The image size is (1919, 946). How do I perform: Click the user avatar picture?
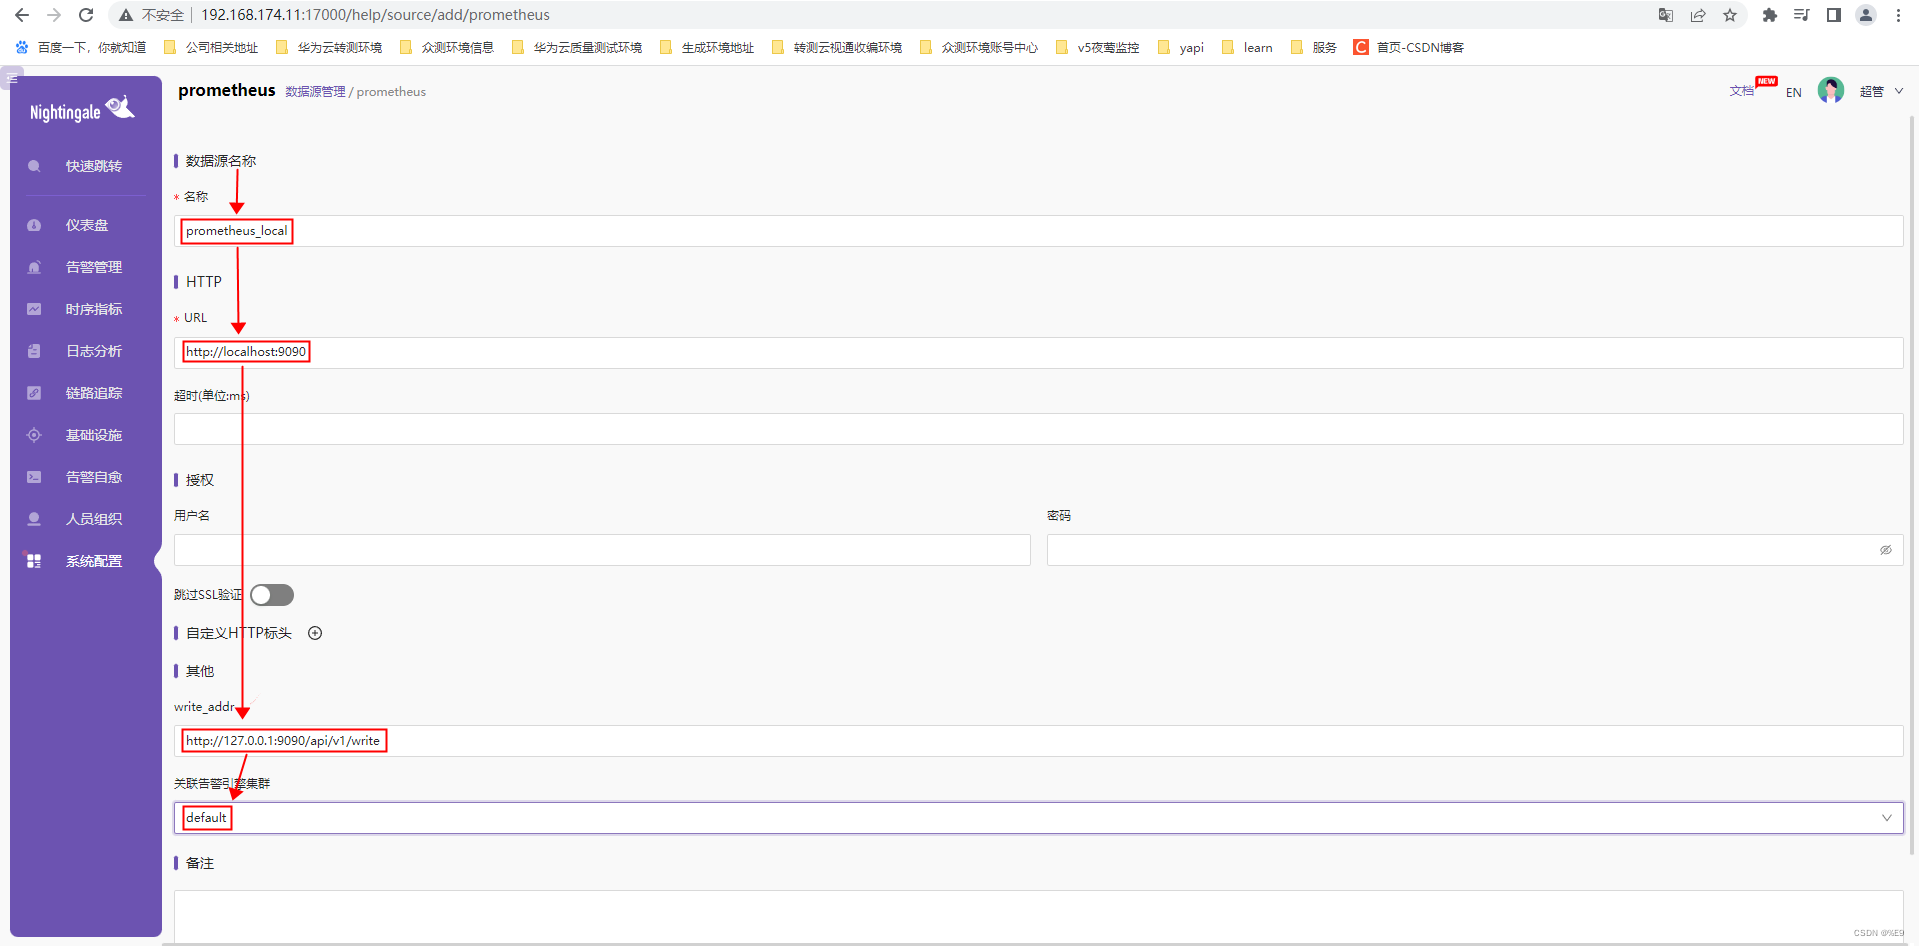pos(1831,90)
